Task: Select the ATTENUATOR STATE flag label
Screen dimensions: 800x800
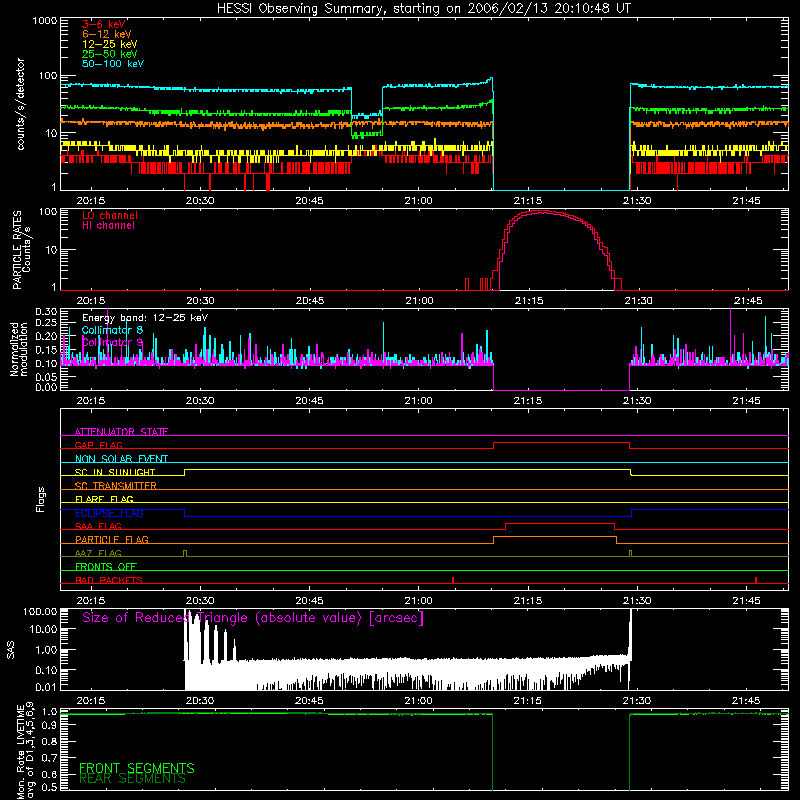Action: pyautogui.click(x=121, y=432)
